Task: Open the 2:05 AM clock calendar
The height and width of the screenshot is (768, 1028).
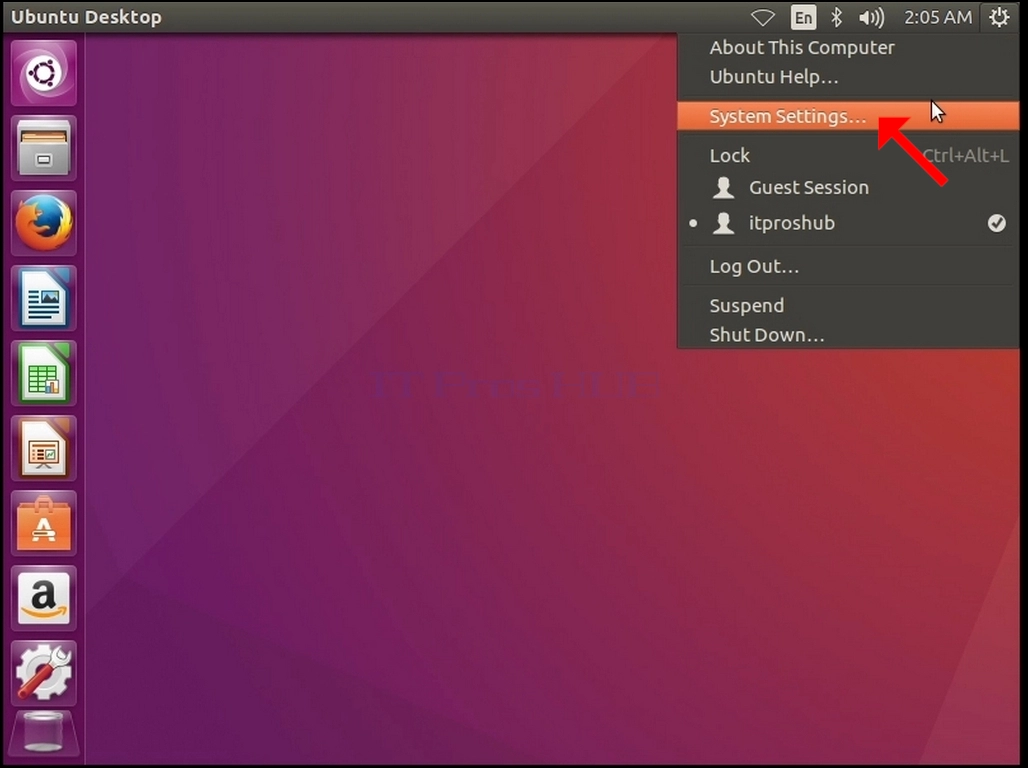Action: tap(938, 17)
